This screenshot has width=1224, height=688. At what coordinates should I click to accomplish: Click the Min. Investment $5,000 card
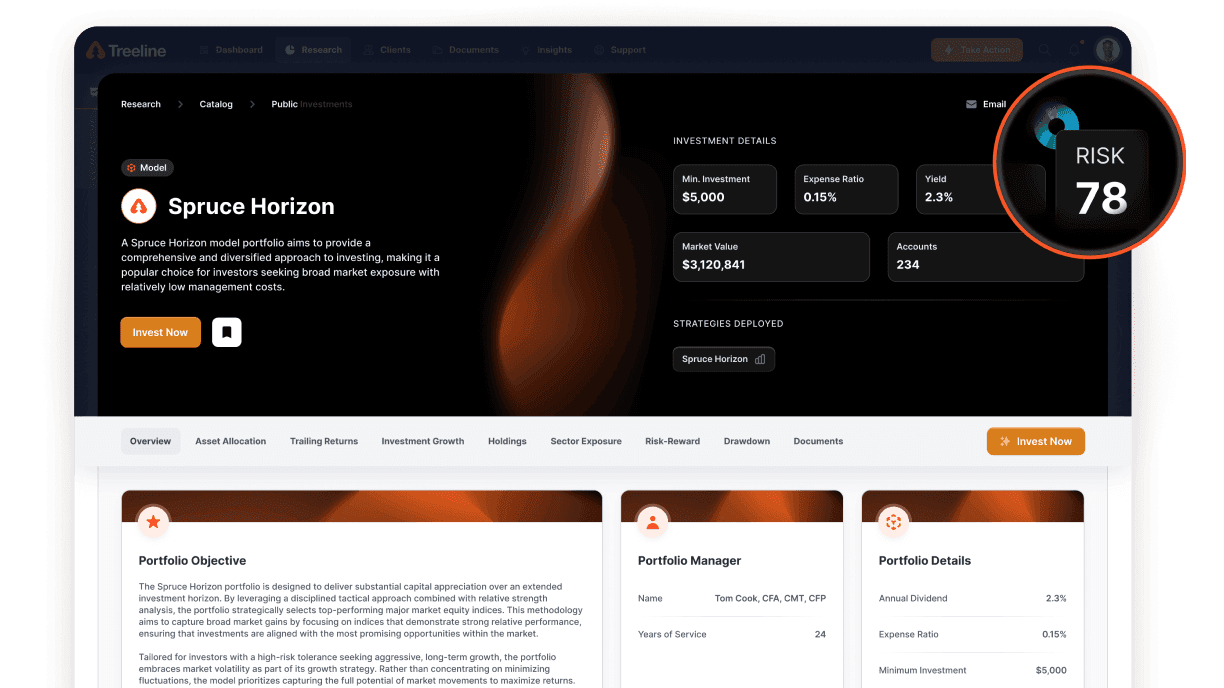[725, 189]
